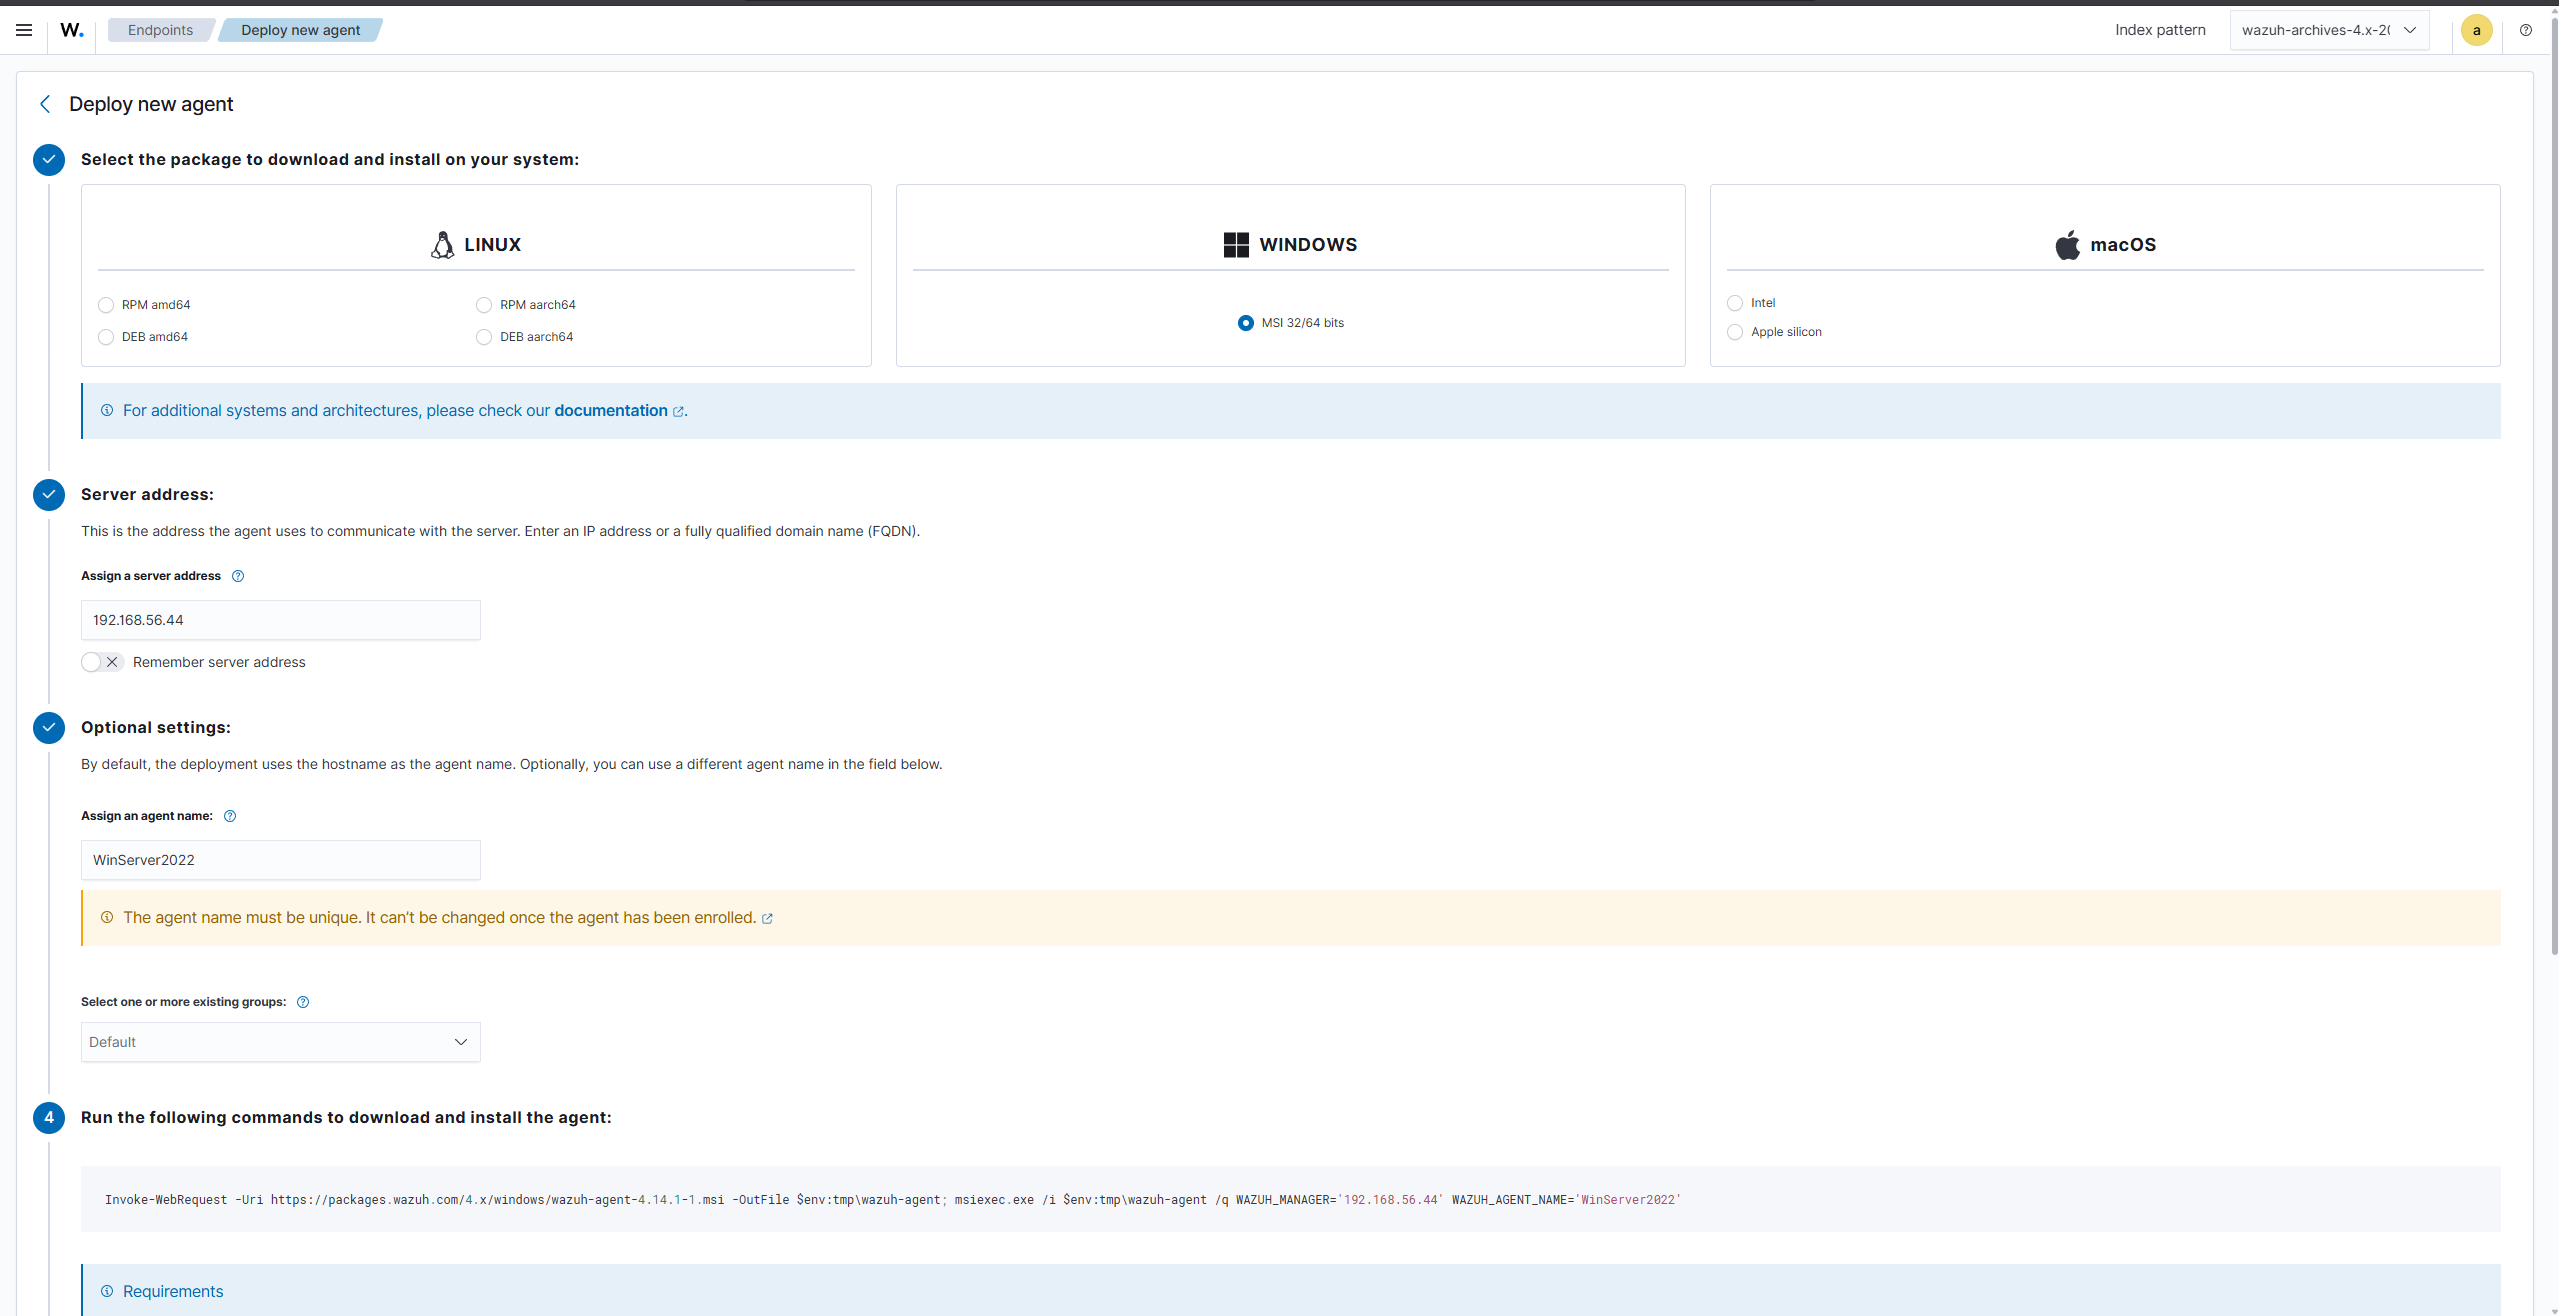Click the help icon beside Select existing groups
The image size is (2559, 1316).
pyautogui.click(x=303, y=1002)
